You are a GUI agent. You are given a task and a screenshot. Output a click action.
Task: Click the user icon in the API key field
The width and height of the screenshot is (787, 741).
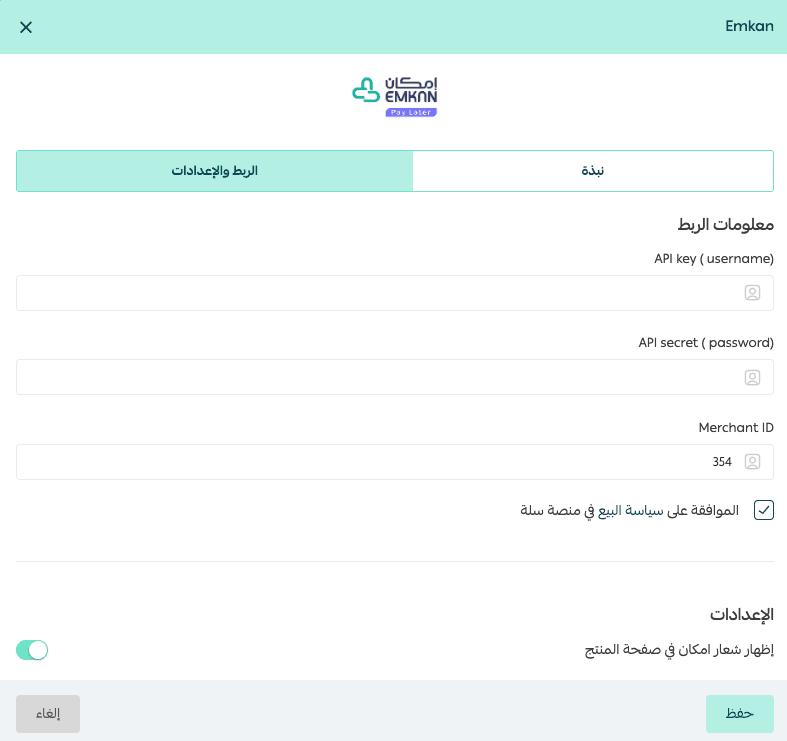[x=752, y=293]
